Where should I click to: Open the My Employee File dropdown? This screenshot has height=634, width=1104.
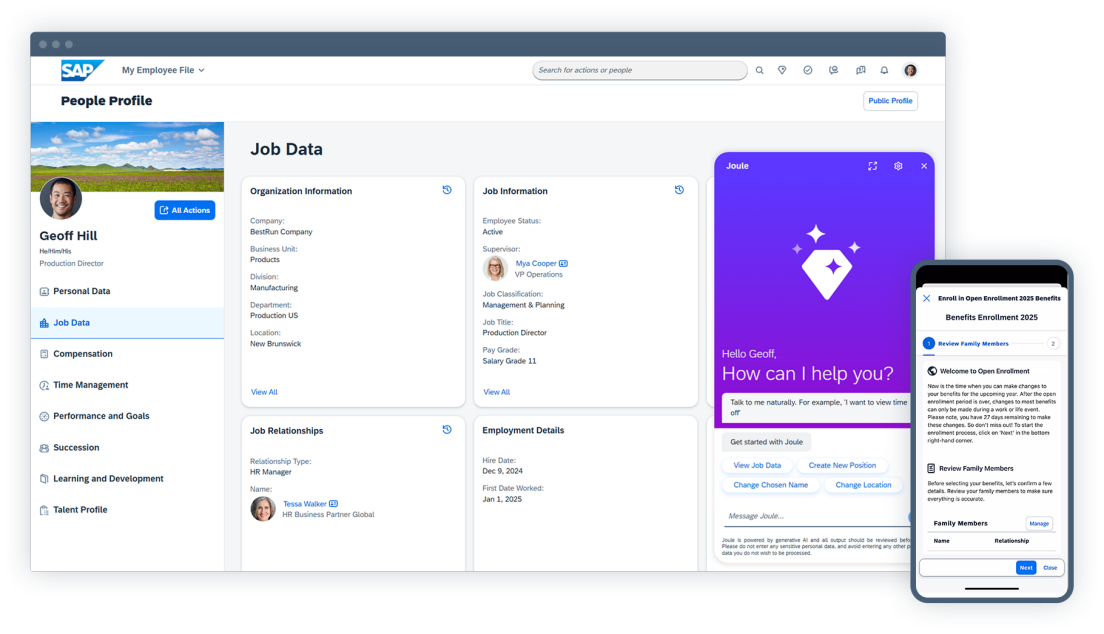point(163,70)
